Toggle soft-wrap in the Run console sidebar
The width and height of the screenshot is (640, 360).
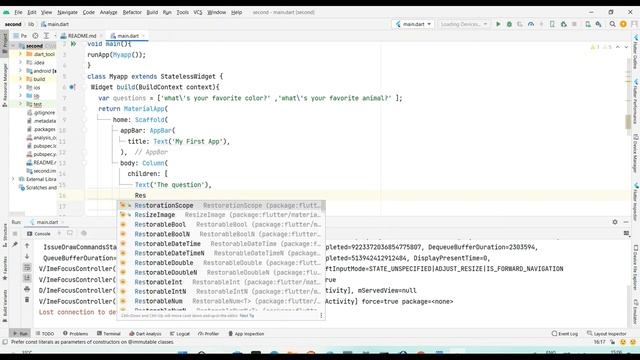click(27, 267)
